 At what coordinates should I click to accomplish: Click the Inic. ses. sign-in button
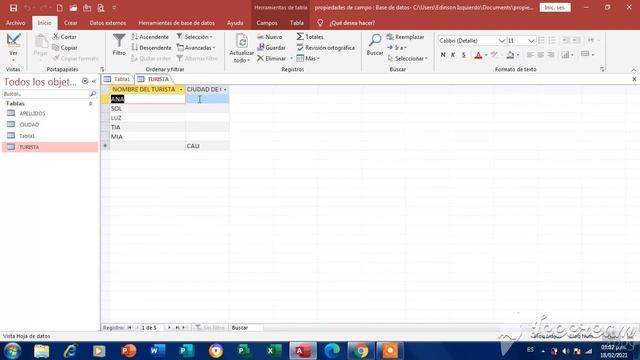tap(555, 8)
